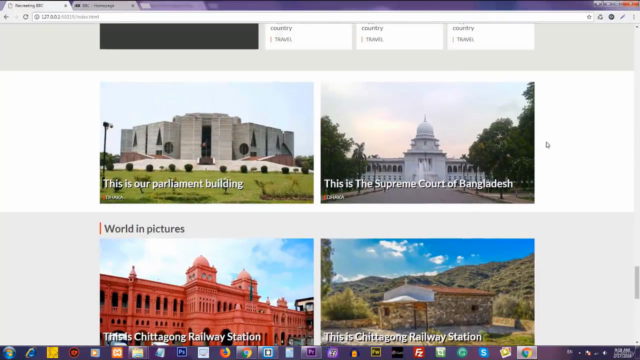Close the BBC - Homepage tab
Image resolution: width=640 pixels, height=360 pixels.
[132, 6]
